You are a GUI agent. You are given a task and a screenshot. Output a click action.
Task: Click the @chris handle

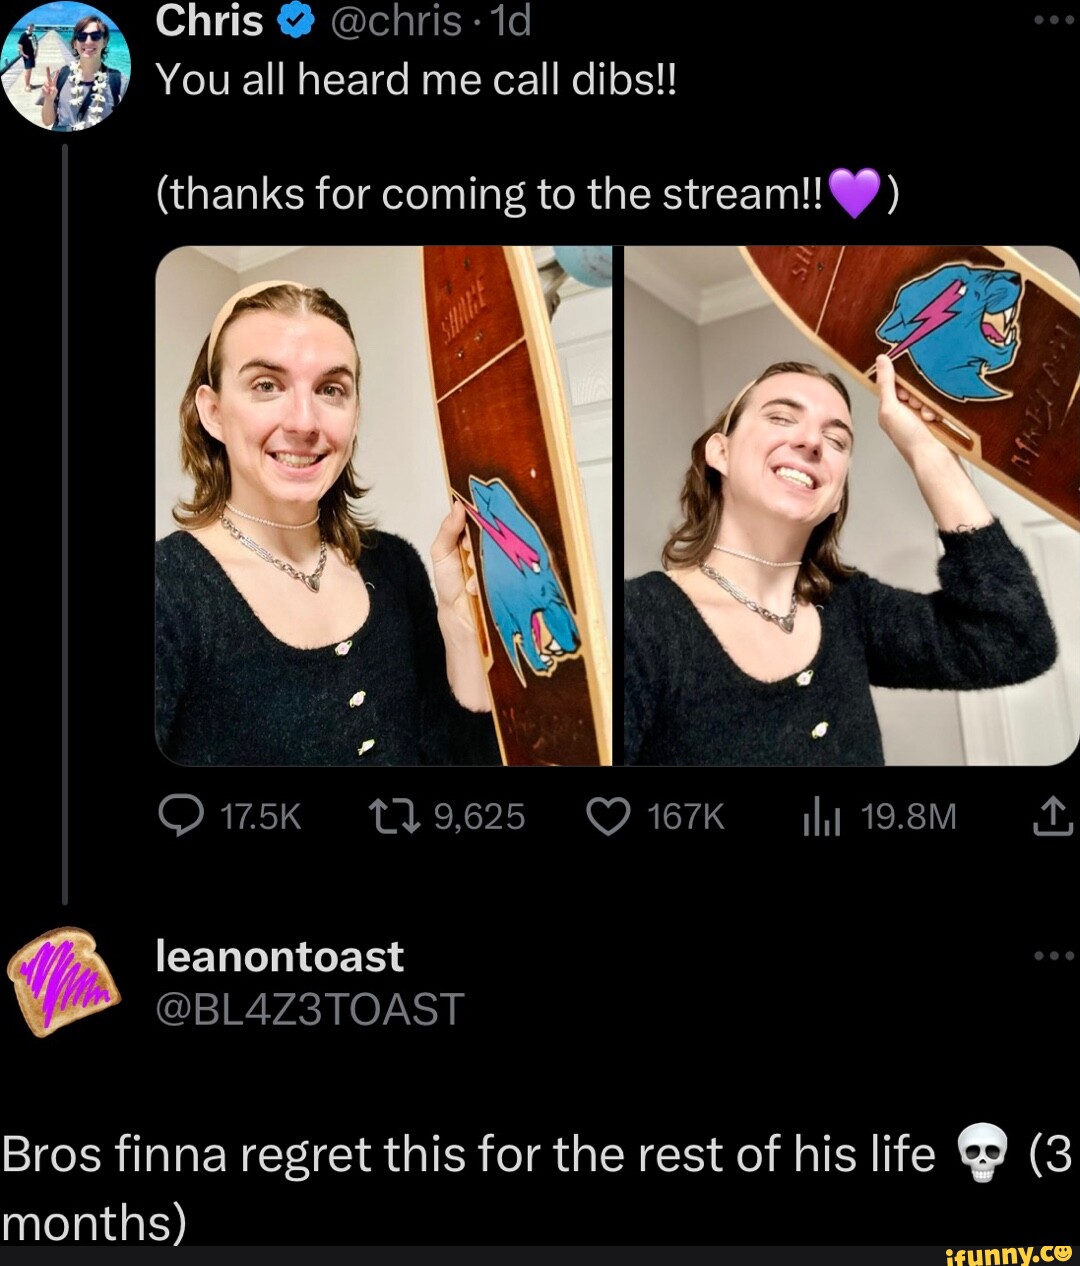click(x=396, y=21)
